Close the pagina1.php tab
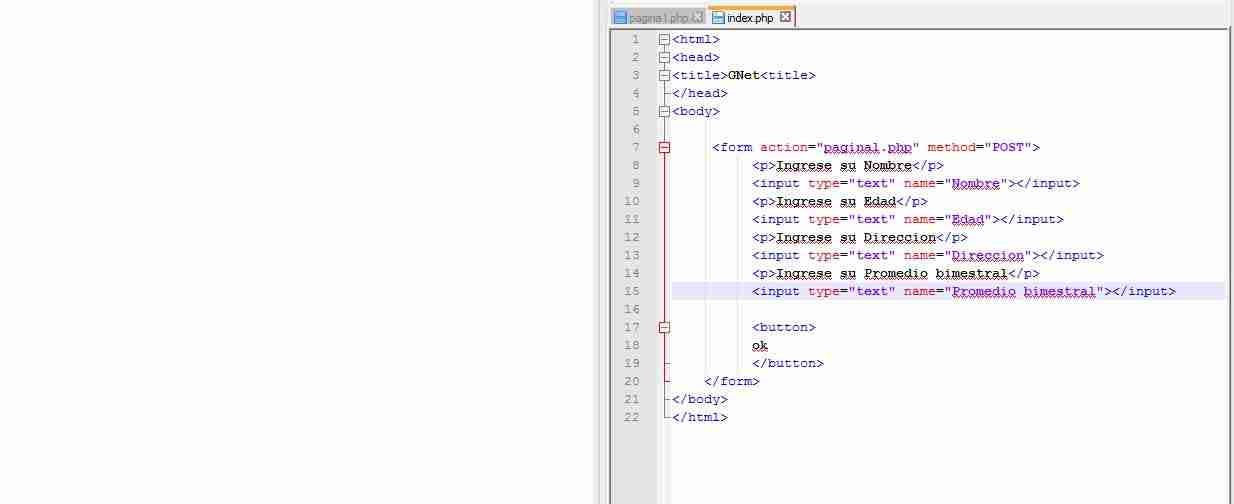This screenshot has height=504, width=1234. (x=698, y=17)
